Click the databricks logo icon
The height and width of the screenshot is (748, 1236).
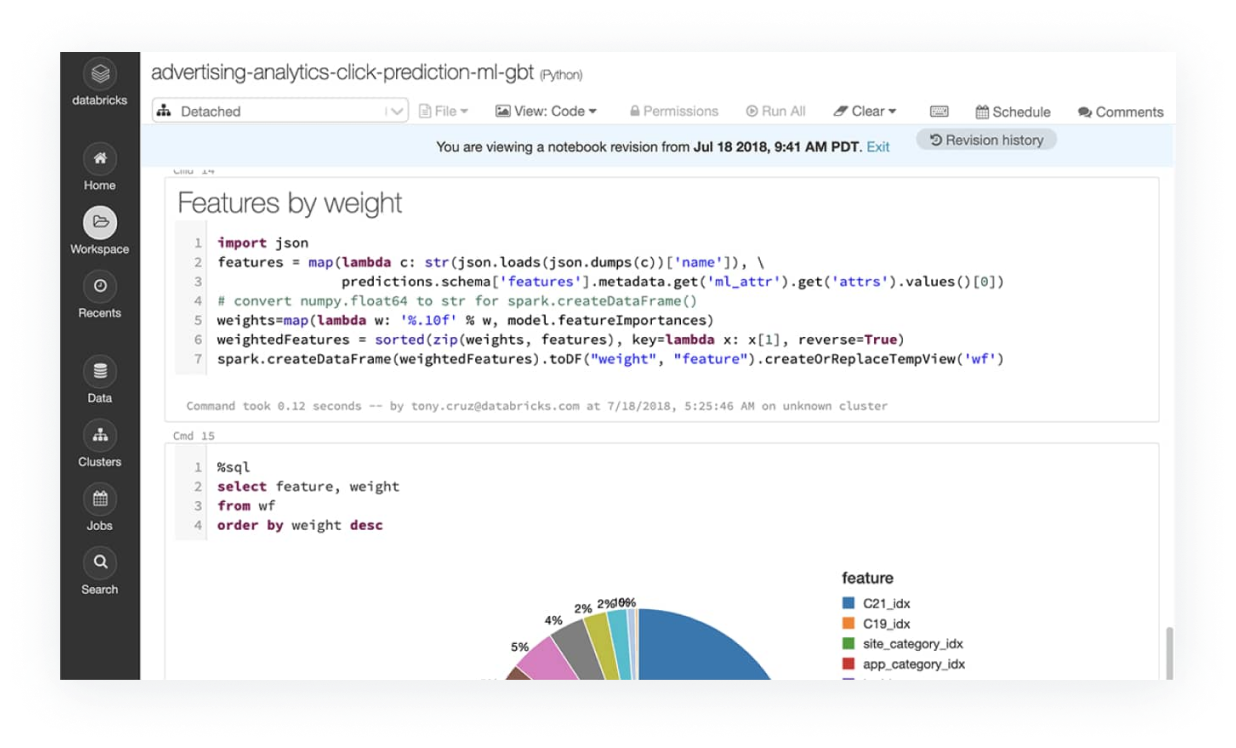coord(100,74)
